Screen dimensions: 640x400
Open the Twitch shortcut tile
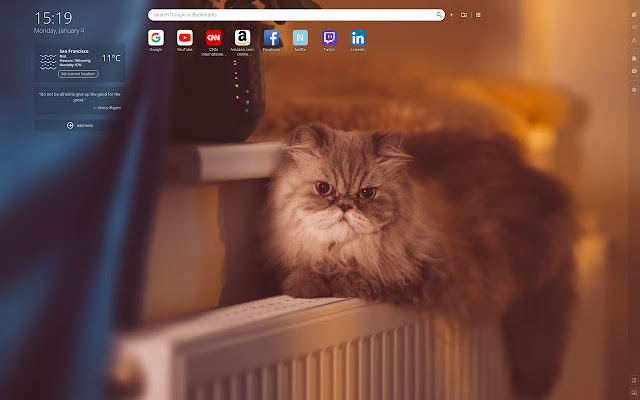[329, 38]
